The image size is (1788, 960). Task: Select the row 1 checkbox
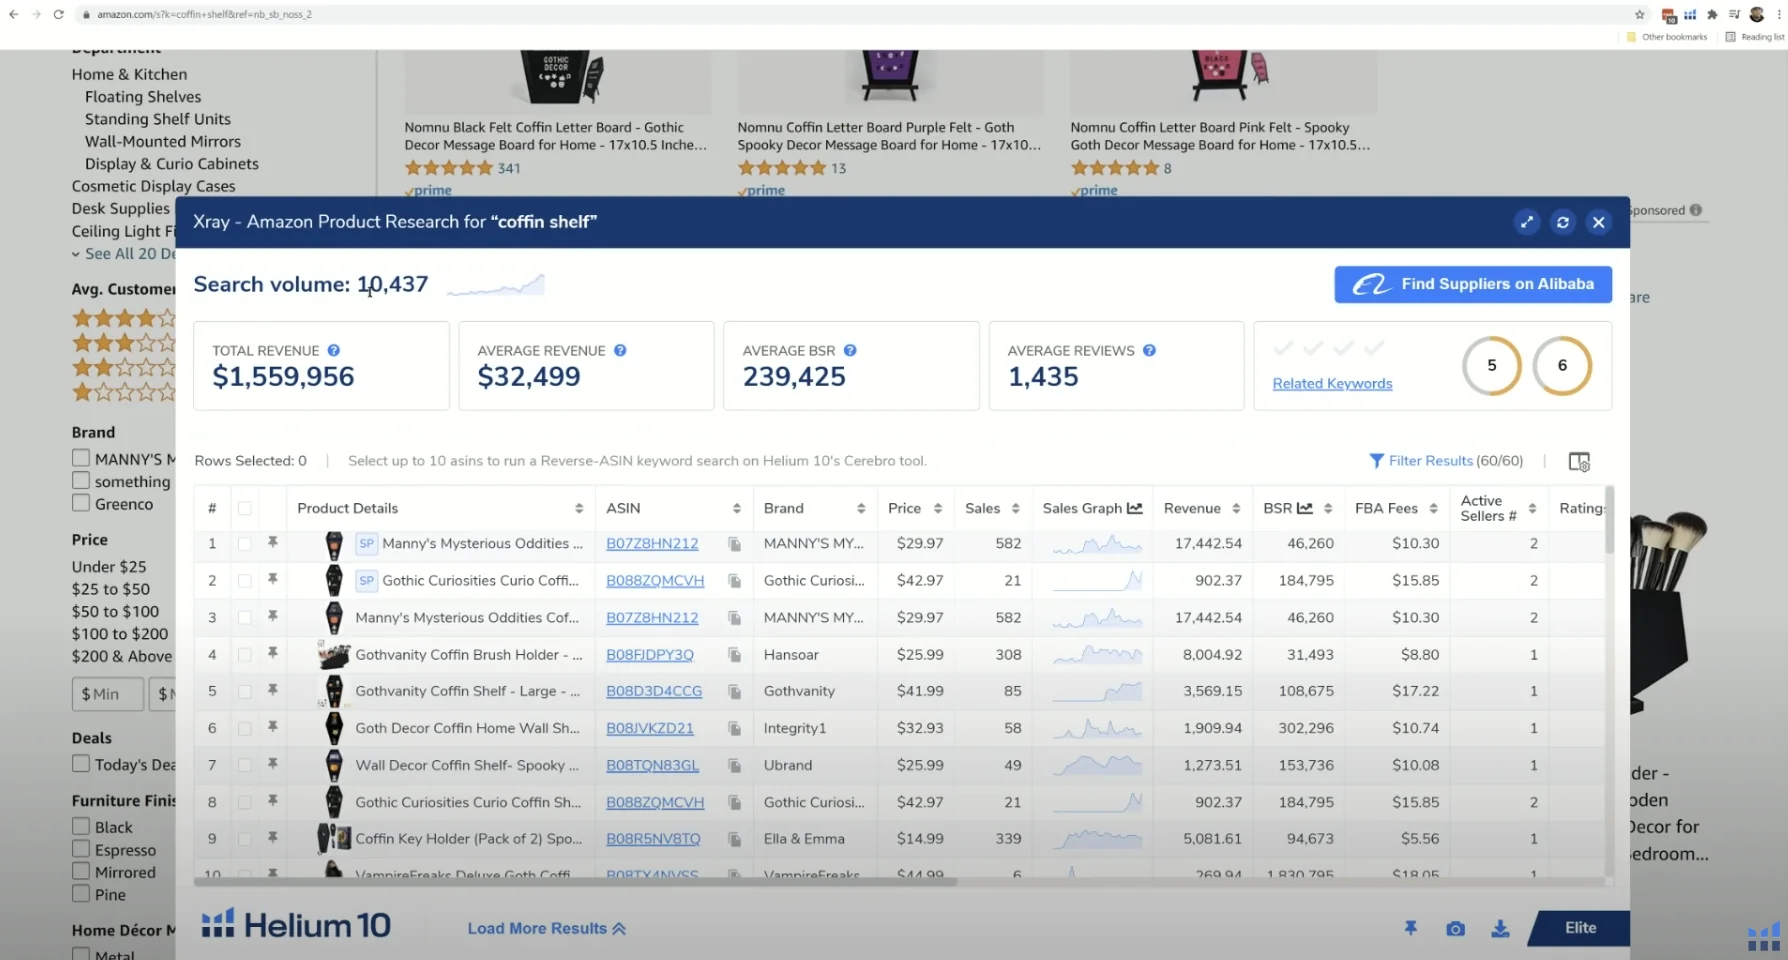[x=244, y=544]
